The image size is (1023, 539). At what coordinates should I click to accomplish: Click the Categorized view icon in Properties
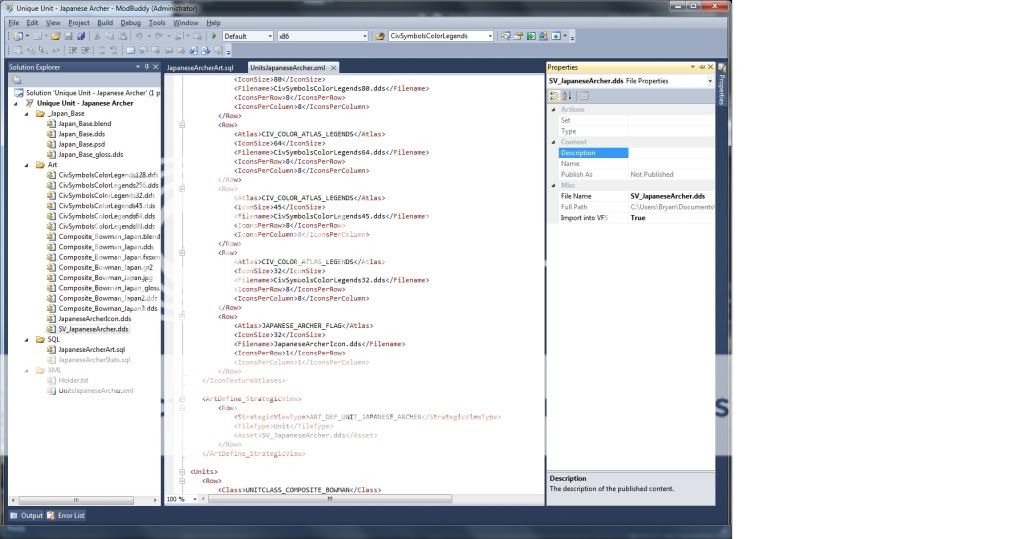tap(554, 96)
